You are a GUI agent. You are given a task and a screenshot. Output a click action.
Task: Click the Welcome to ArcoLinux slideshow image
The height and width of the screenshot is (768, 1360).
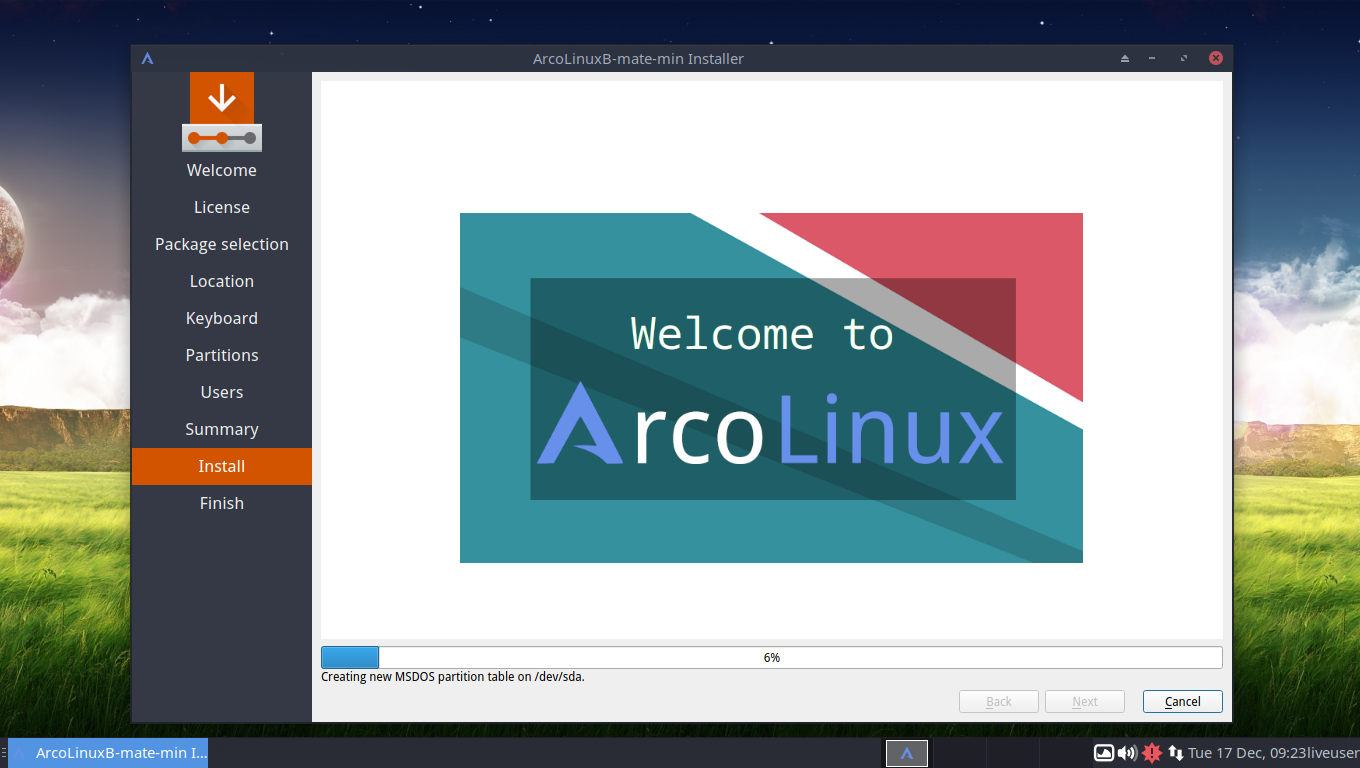(771, 388)
